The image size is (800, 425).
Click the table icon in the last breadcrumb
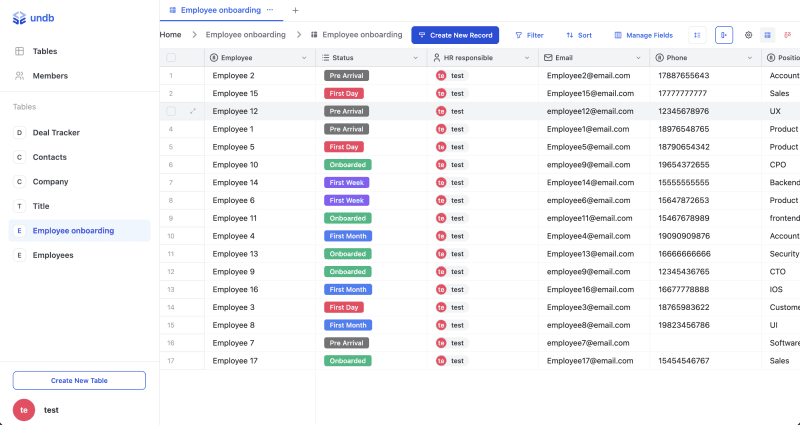click(x=314, y=35)
